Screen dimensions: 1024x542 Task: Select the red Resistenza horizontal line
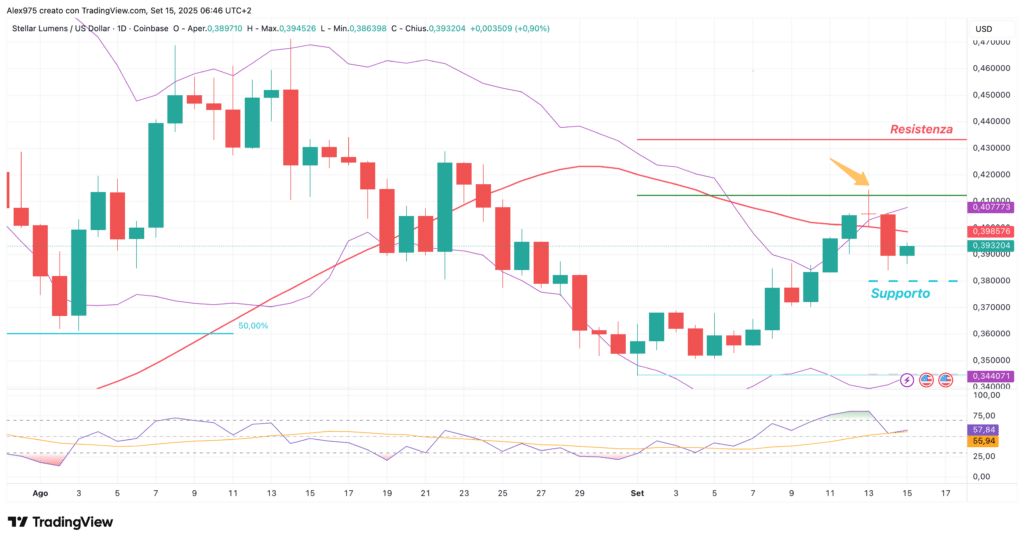tap(801, 139)
